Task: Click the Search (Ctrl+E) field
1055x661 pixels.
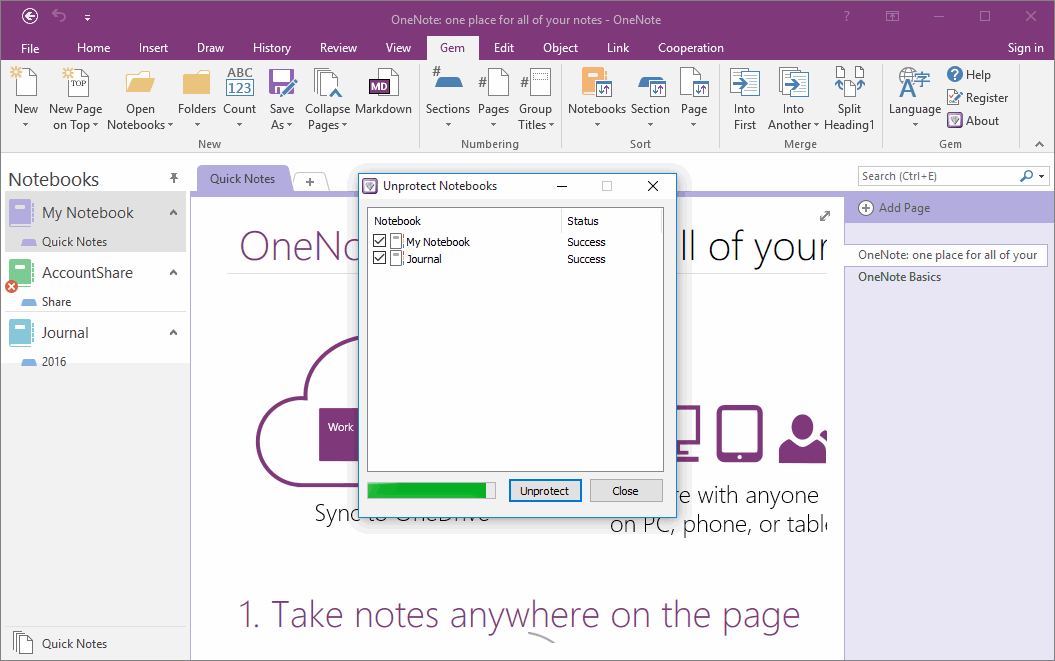Action: click(939, 176)
